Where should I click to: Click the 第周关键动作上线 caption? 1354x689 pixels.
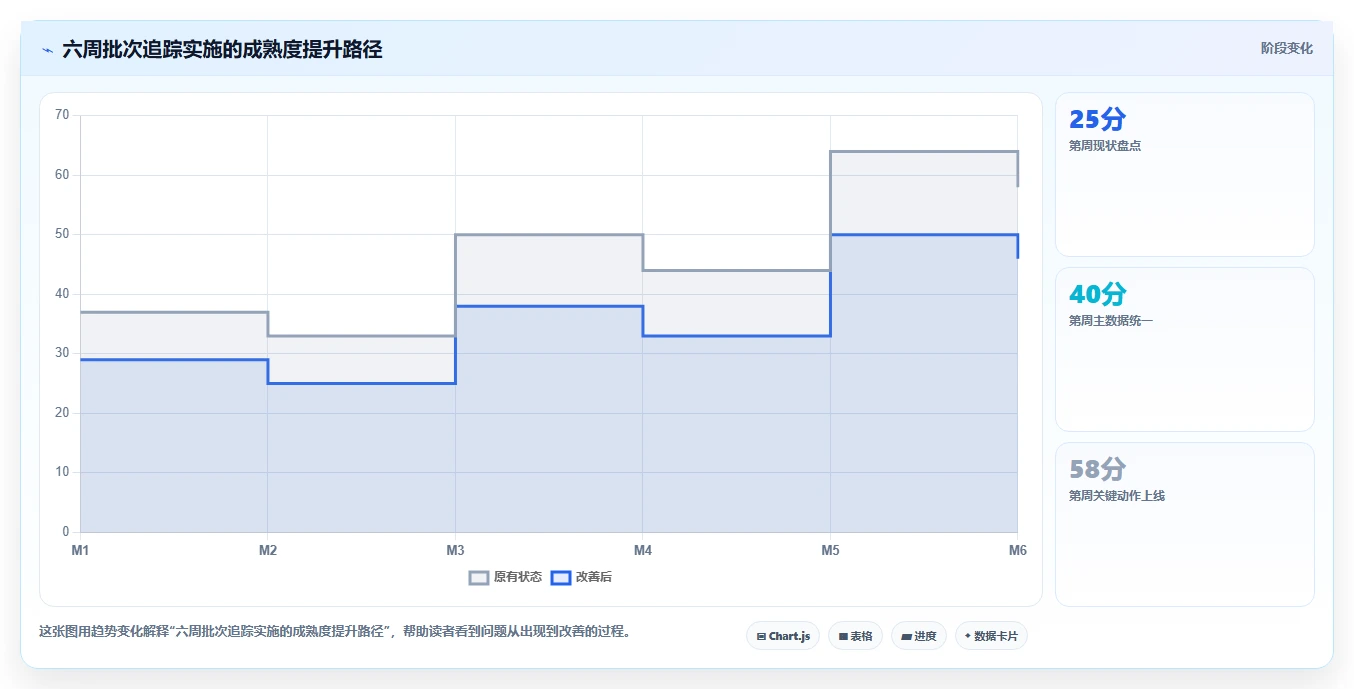(x=1117, y=496)
